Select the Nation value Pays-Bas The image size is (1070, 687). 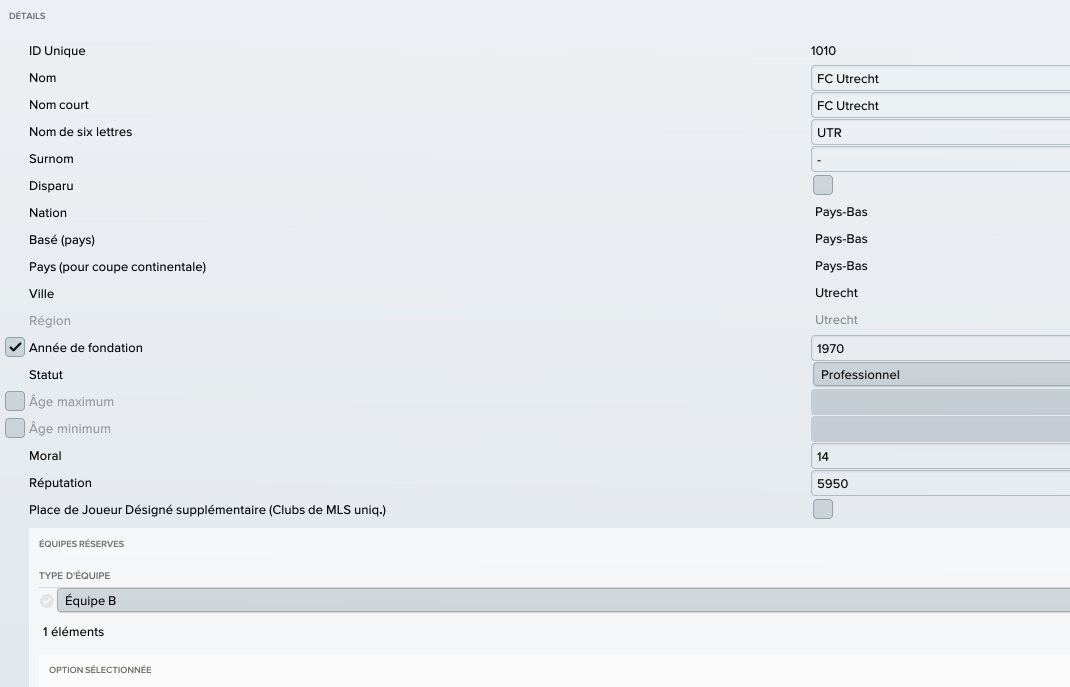click(x=841, y=212)
